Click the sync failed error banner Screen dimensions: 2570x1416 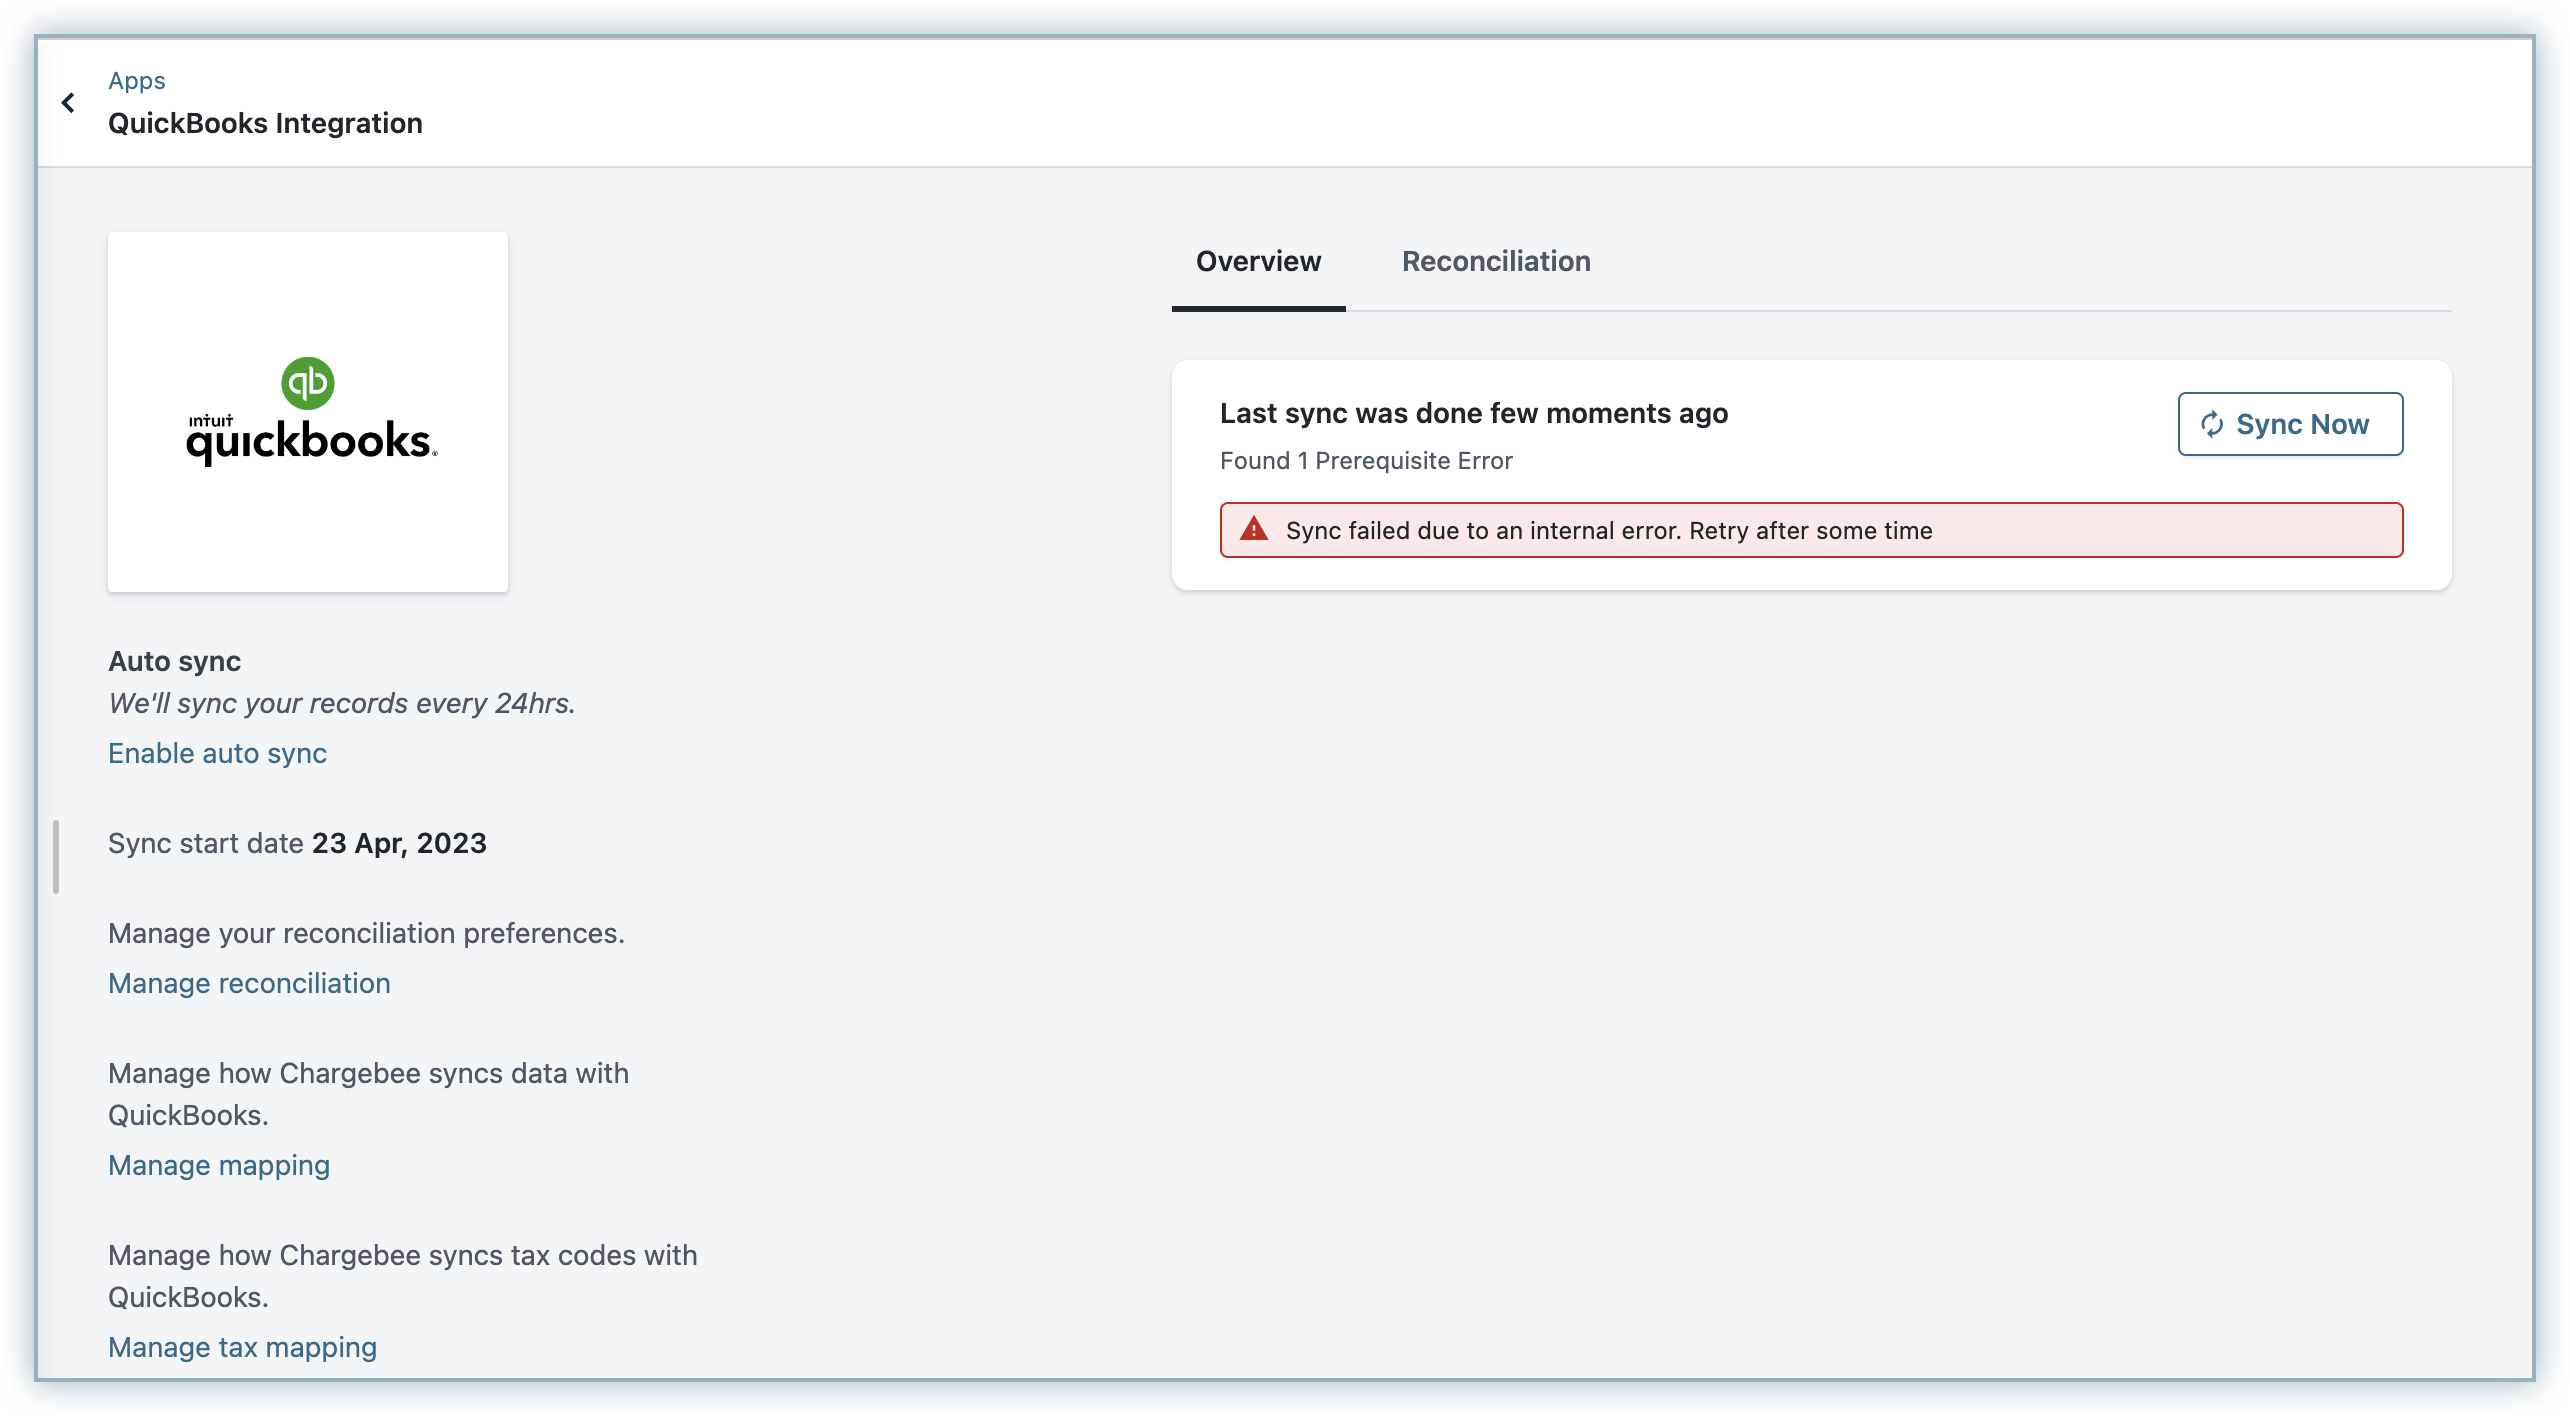tap(1810, 530)
